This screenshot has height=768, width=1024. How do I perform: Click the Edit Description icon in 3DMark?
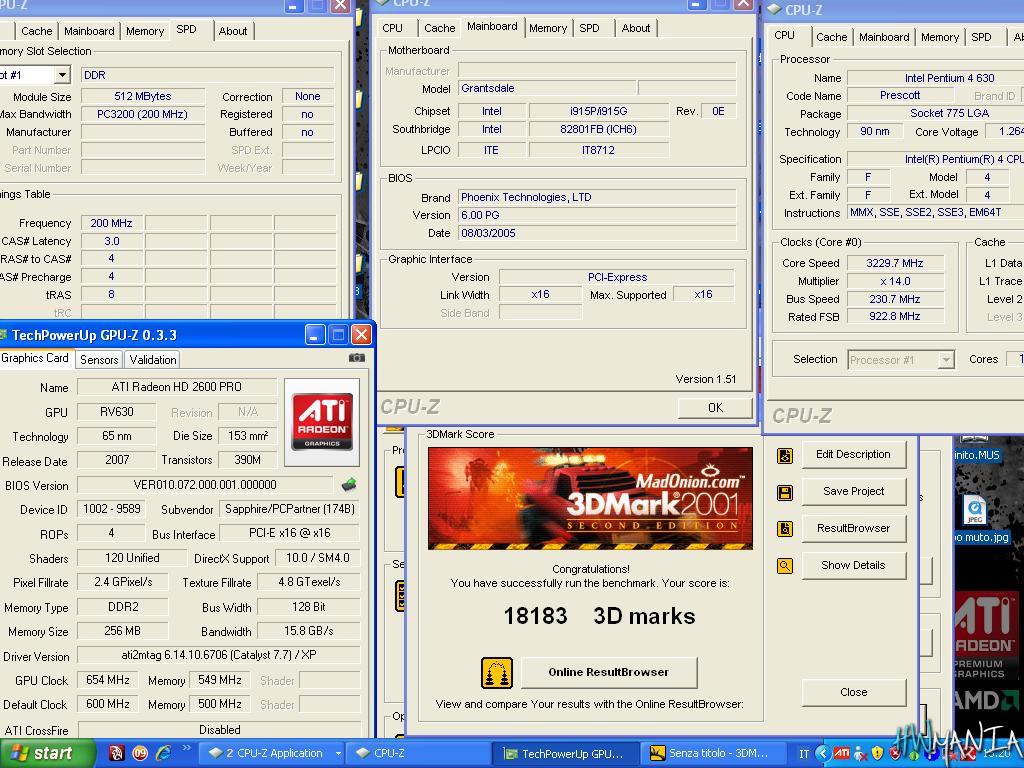(x=785, y=455)
